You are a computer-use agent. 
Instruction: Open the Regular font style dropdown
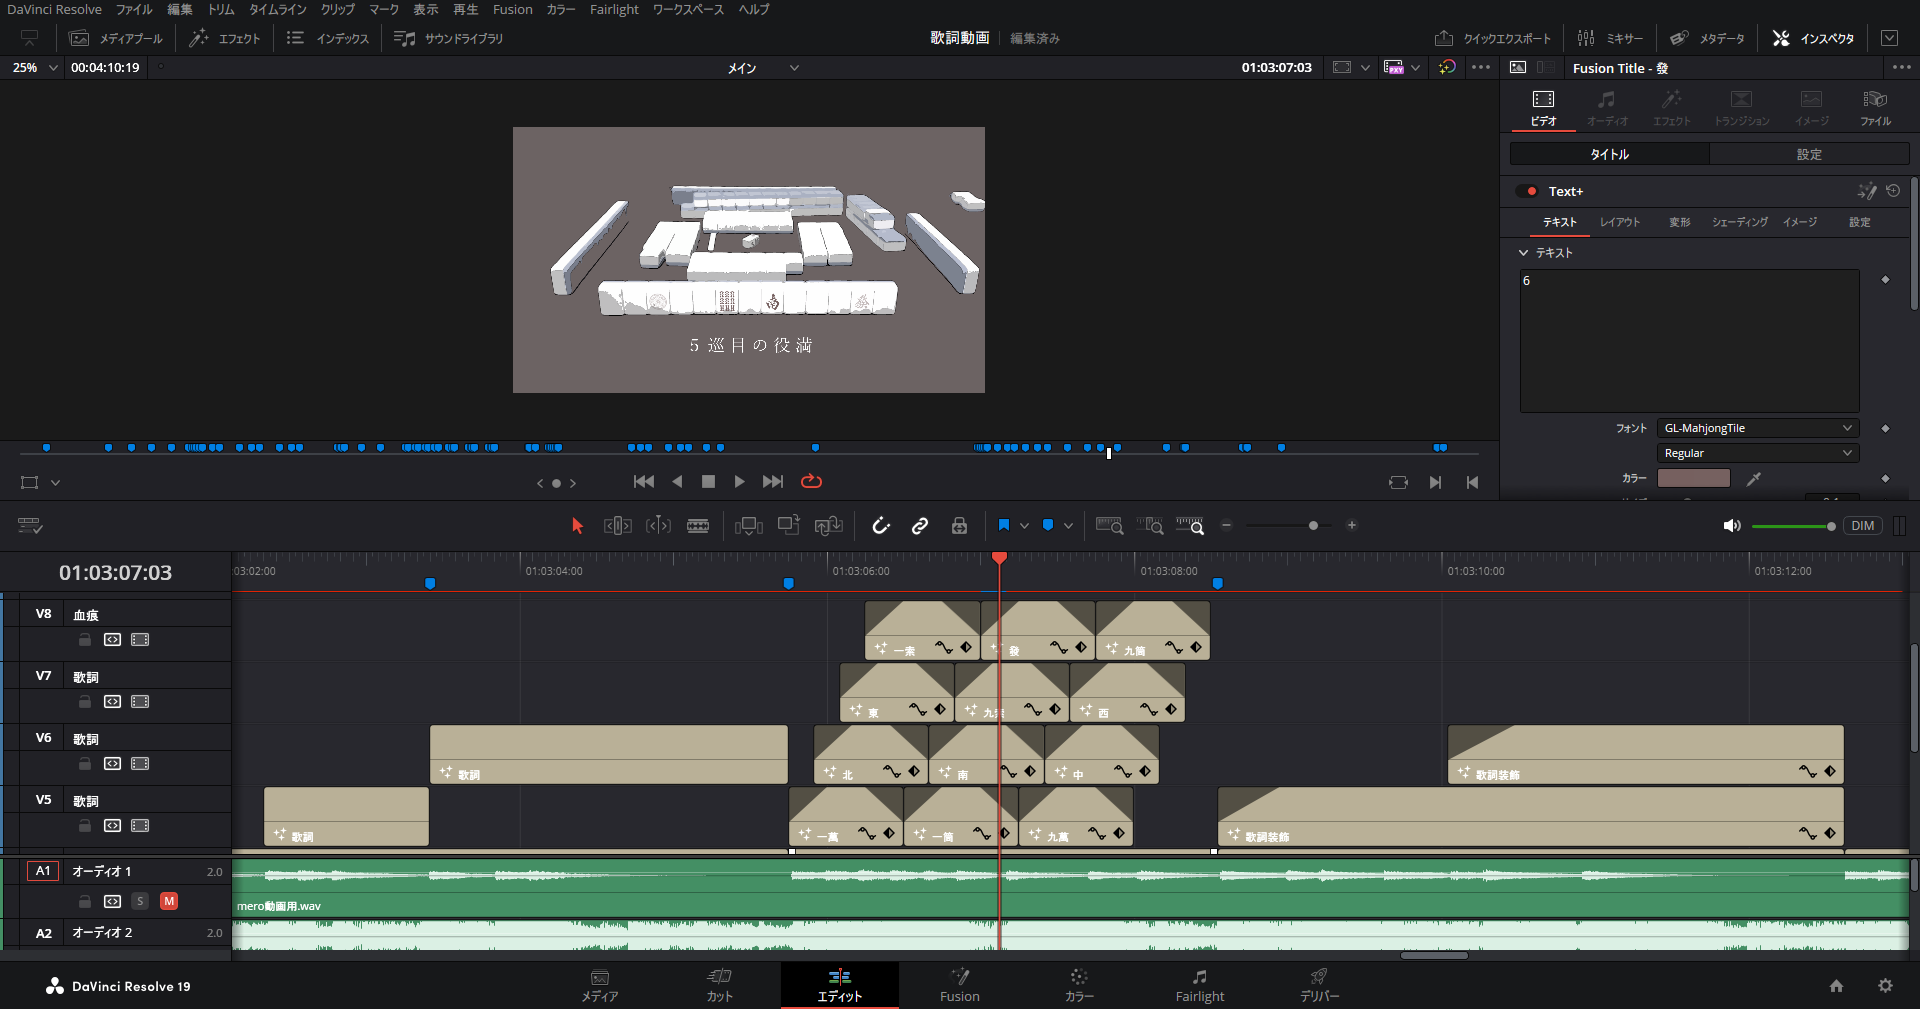tap(1757, 453)
